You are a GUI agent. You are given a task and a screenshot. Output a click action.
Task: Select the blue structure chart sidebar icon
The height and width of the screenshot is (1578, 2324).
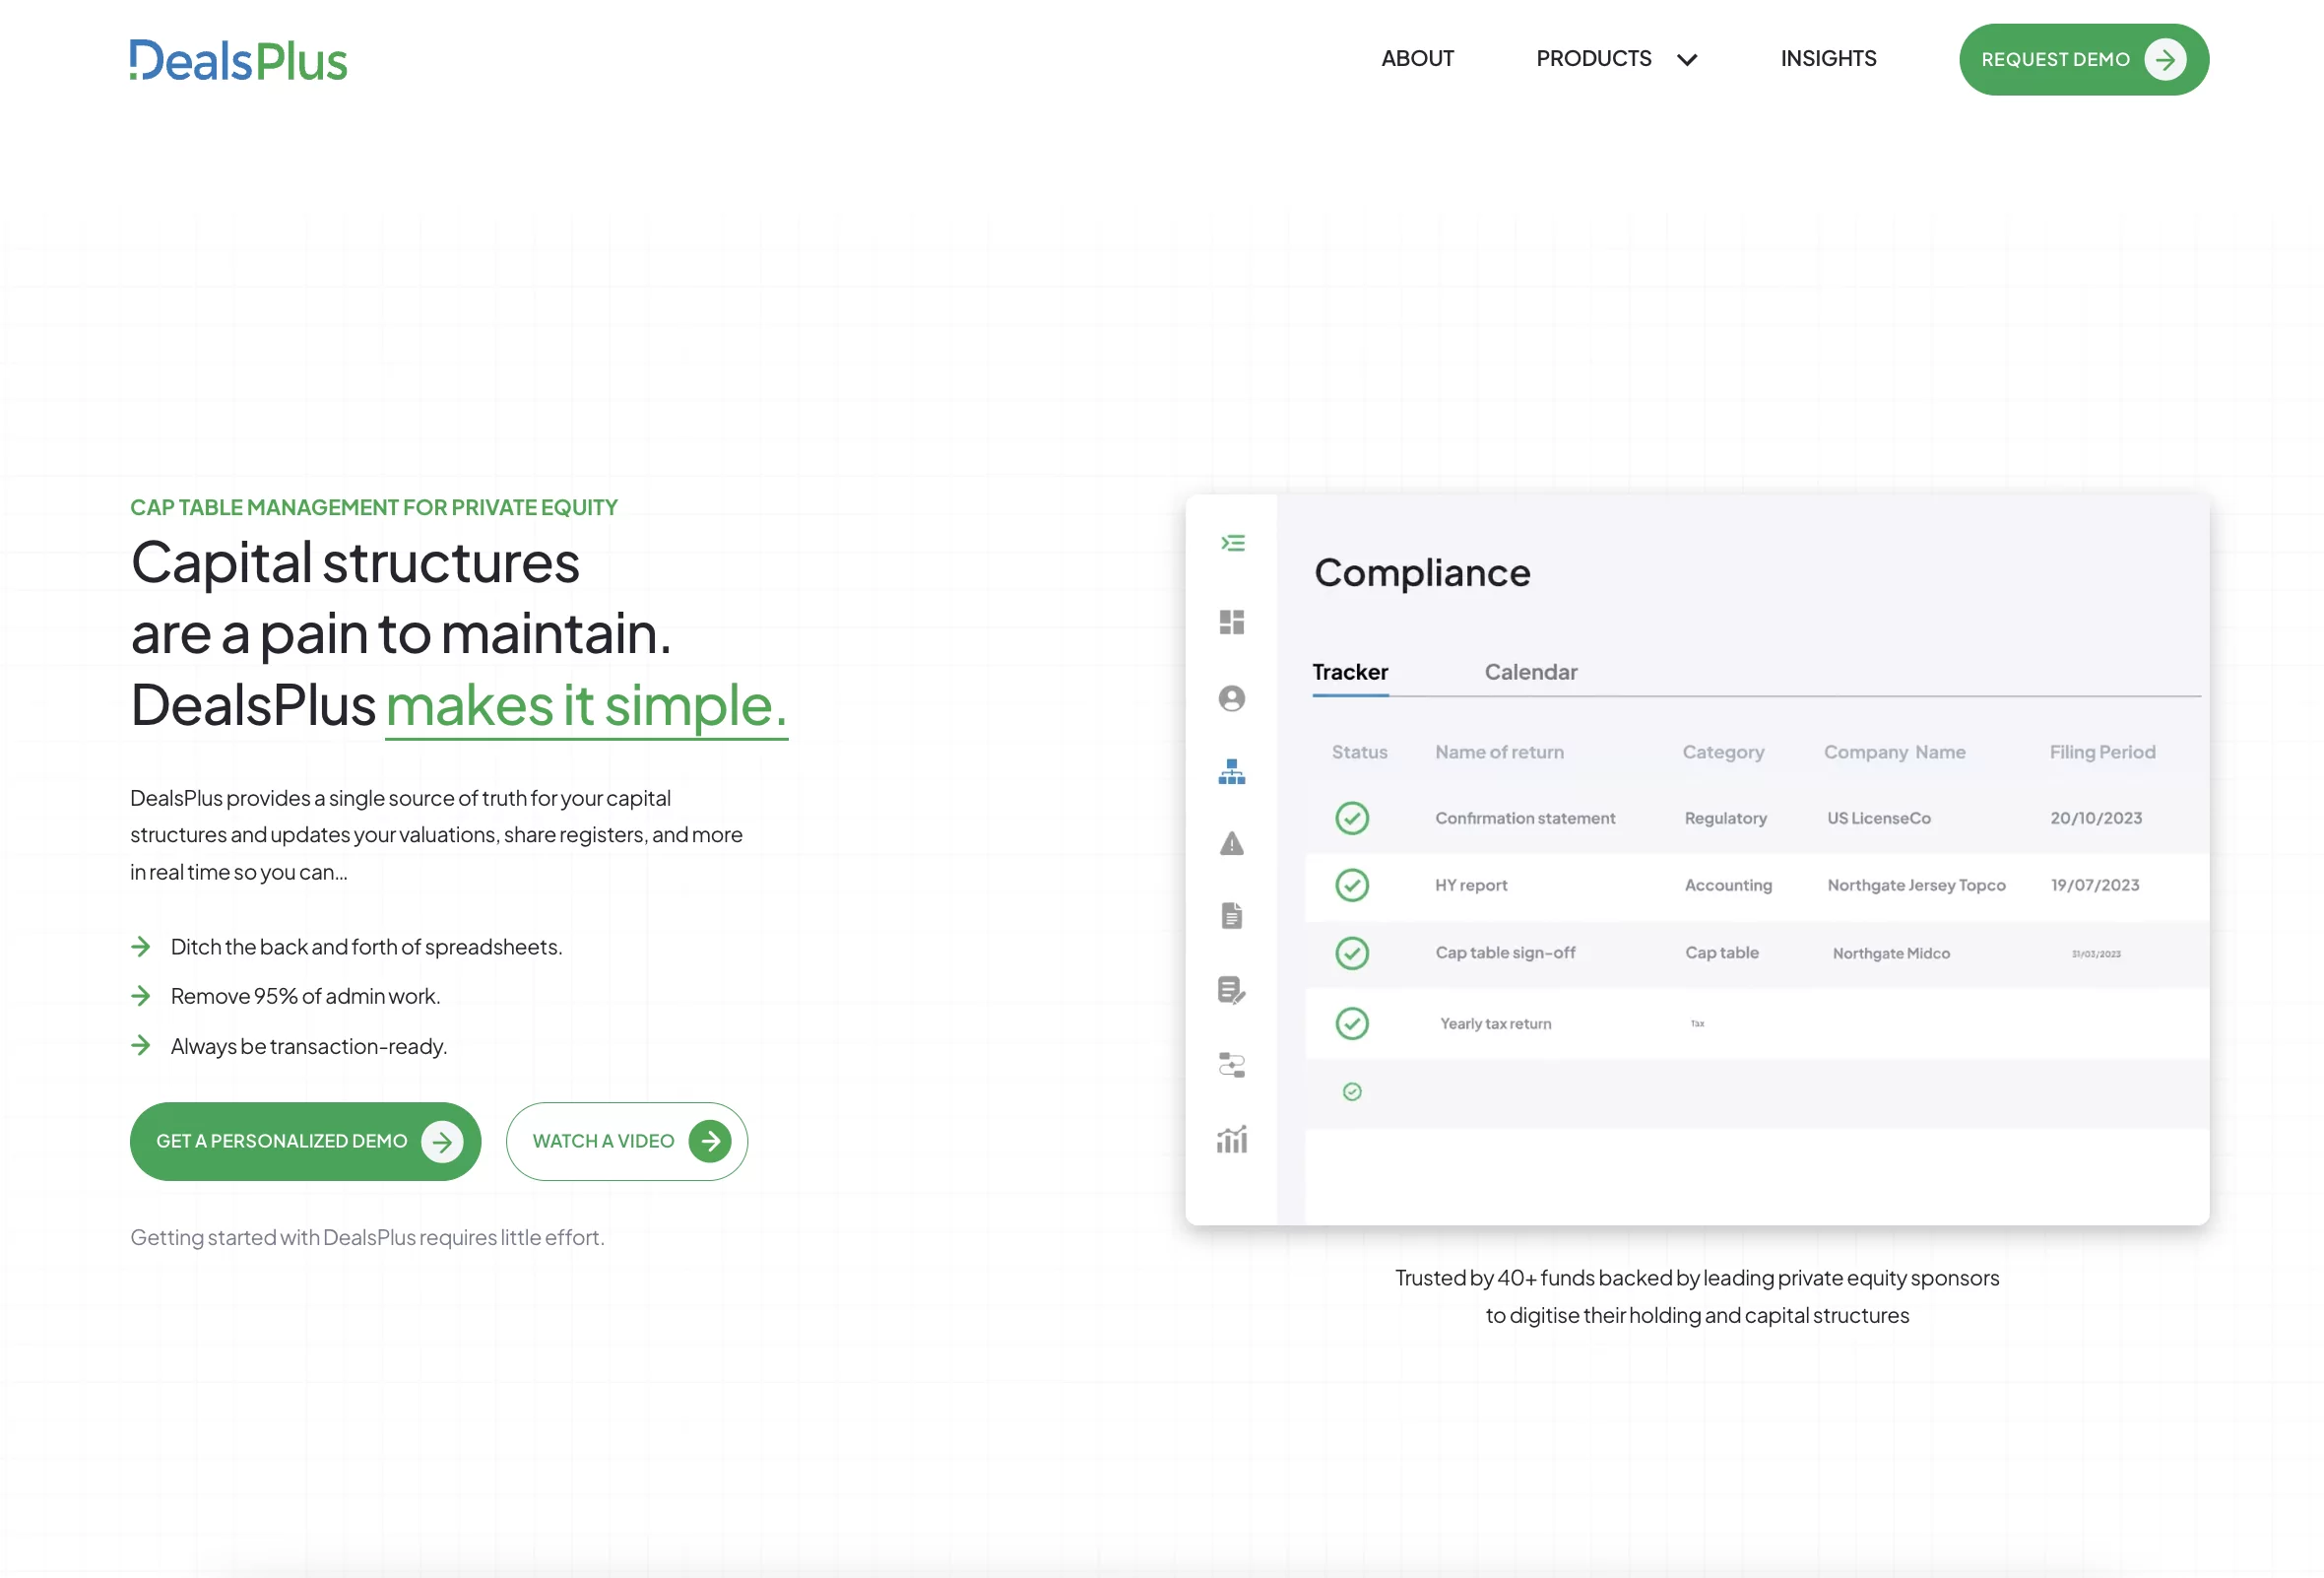pos(1232,771)
